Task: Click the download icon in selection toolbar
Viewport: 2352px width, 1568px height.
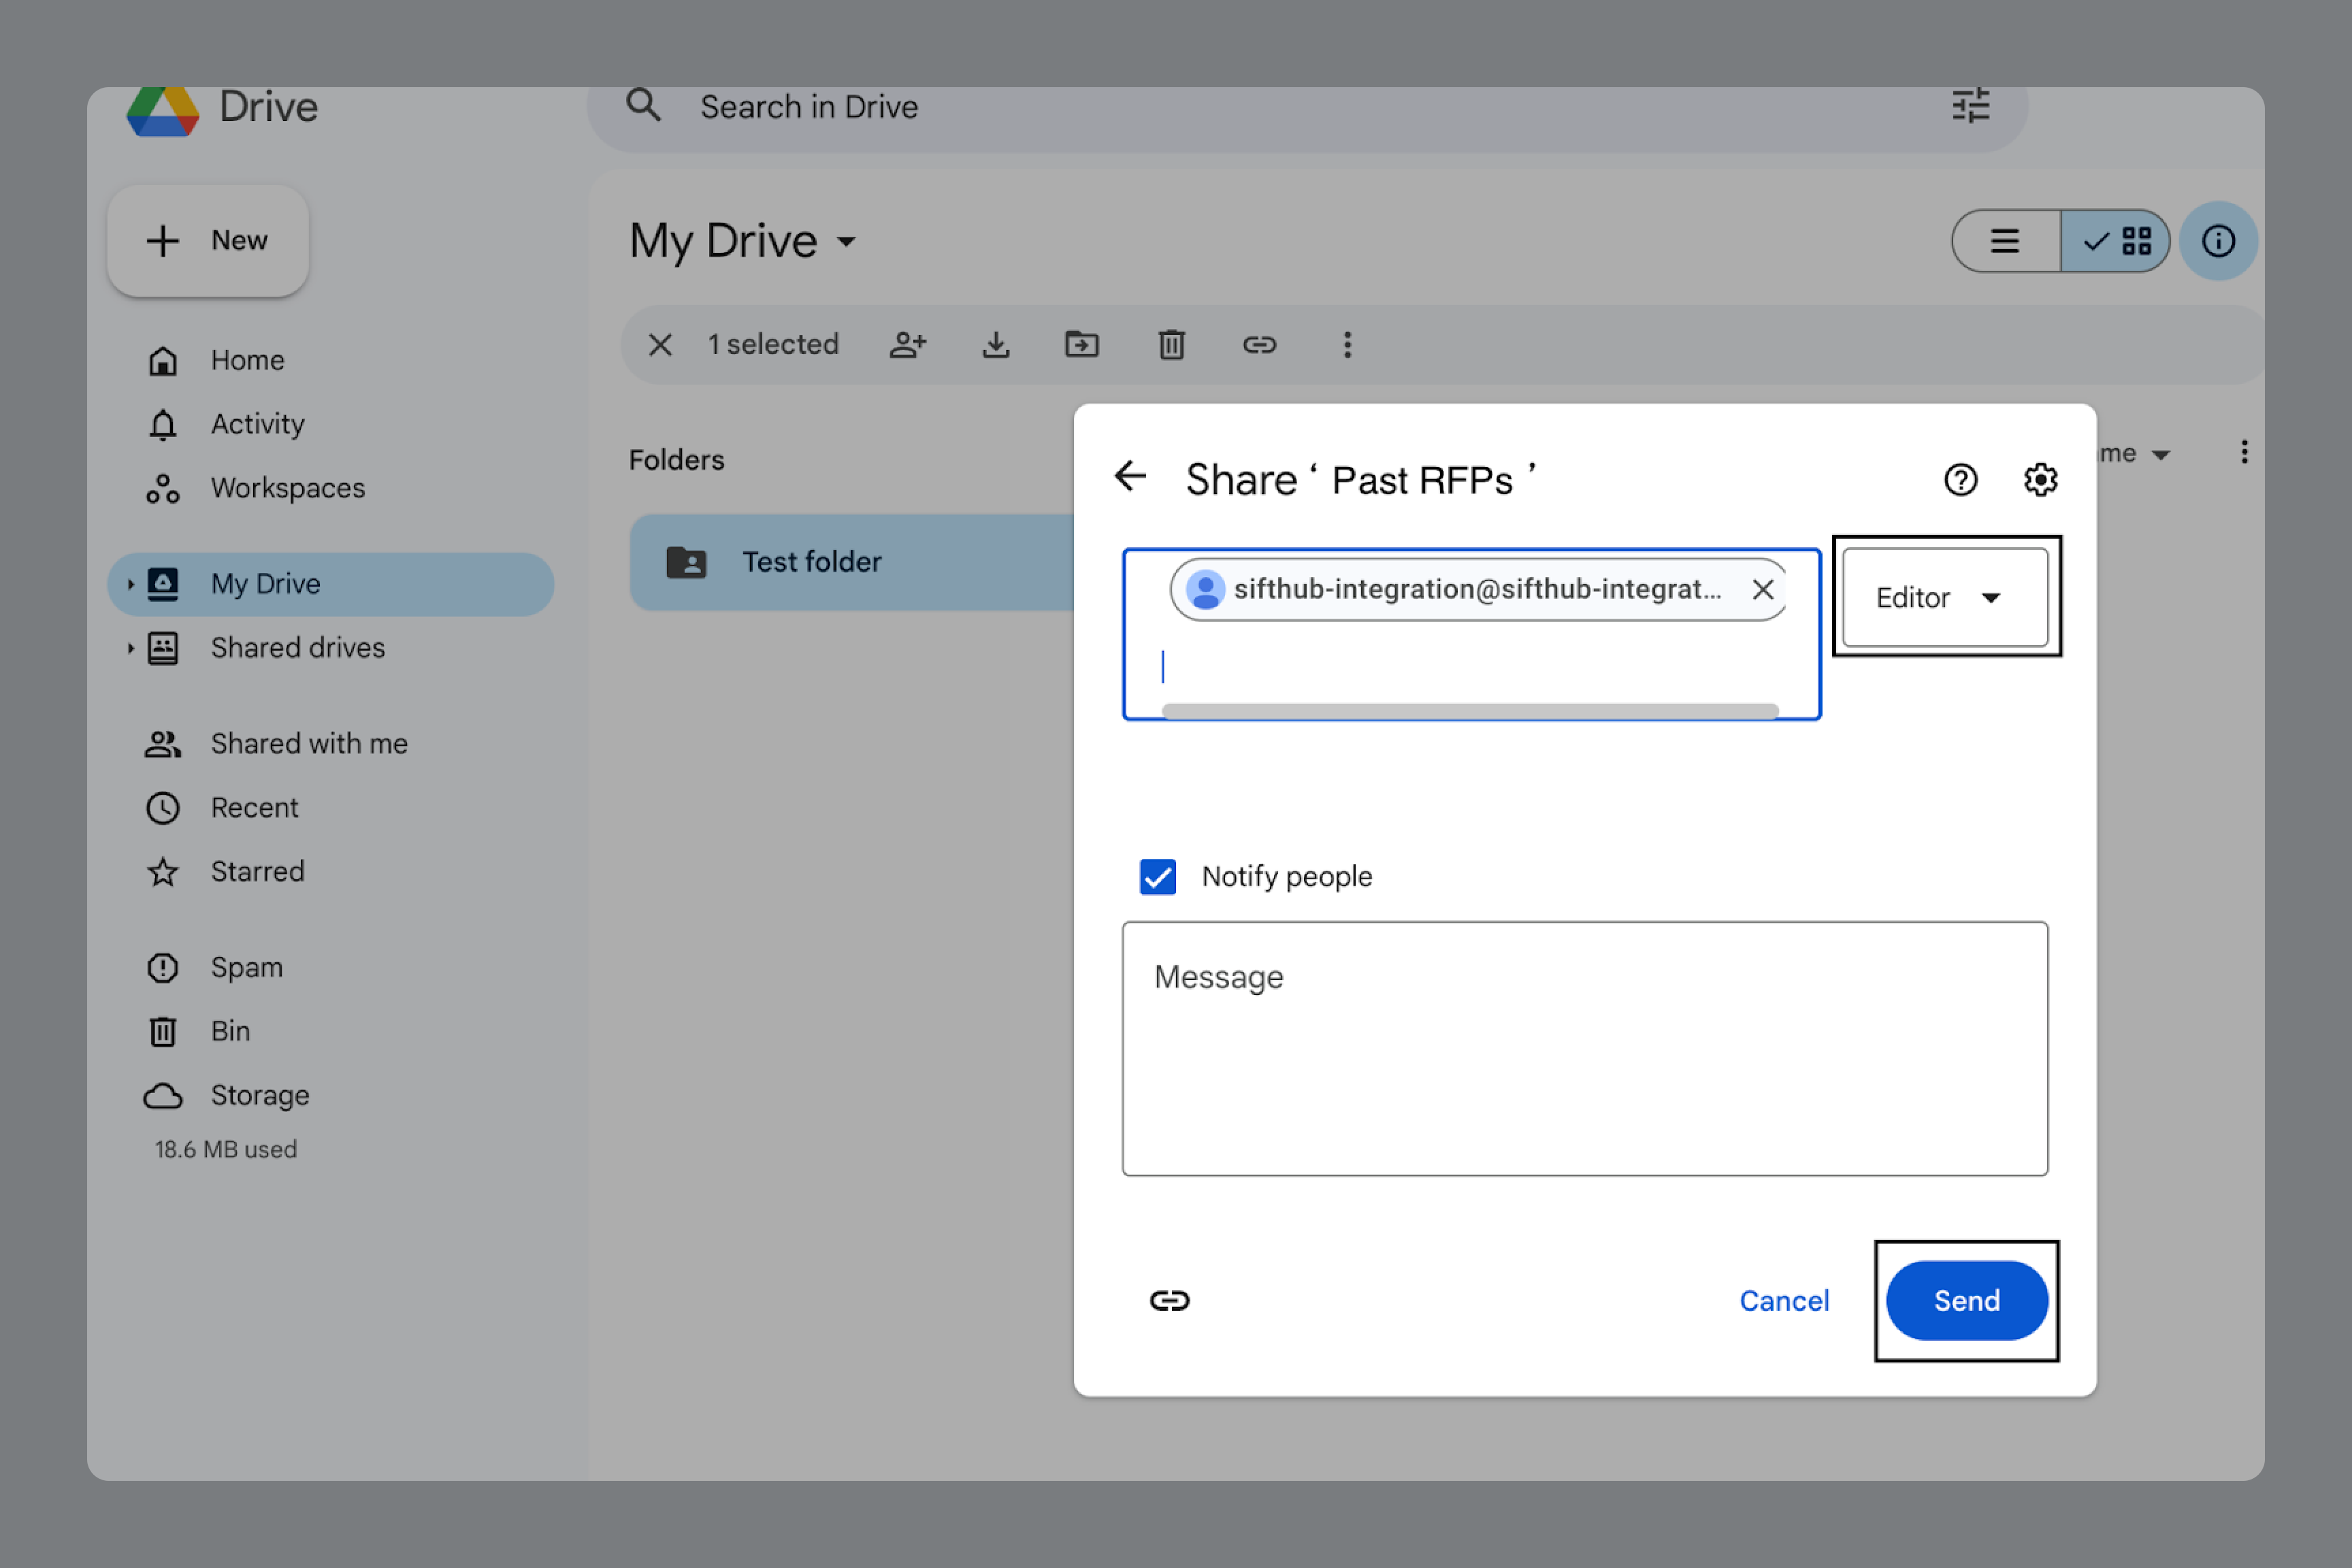Action: click(x=995, y=345)
